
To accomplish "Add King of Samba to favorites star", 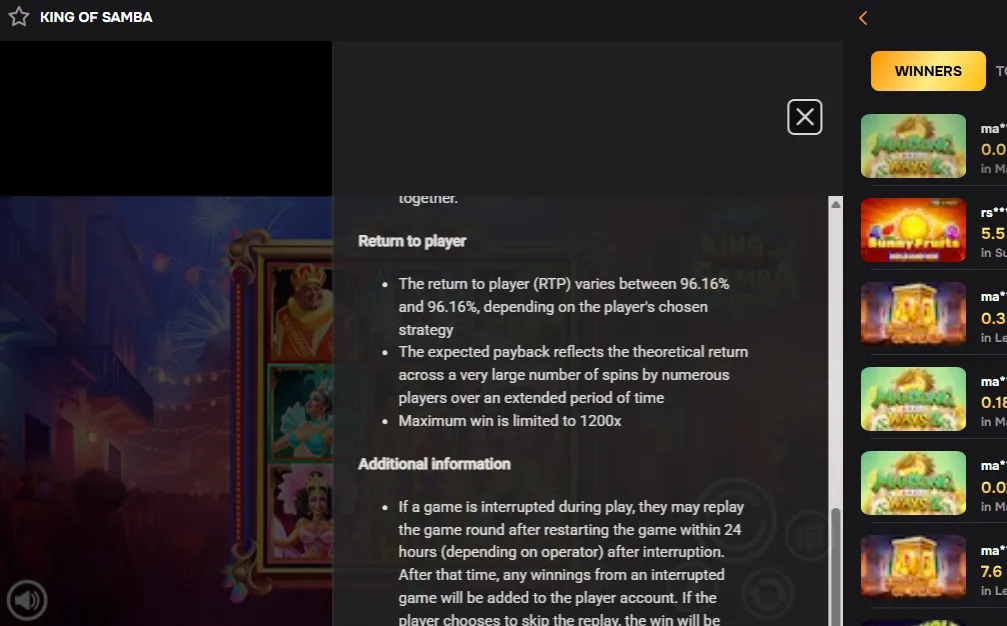I will pos(19,17).
